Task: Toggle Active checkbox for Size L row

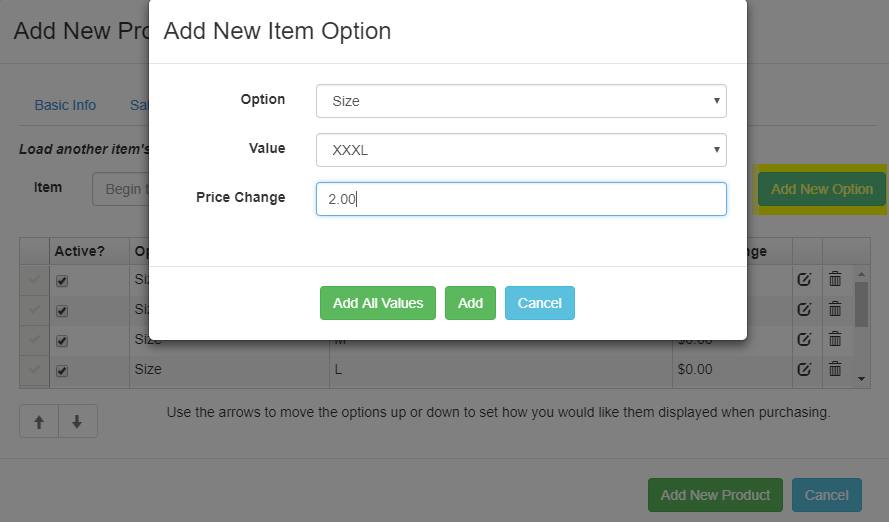Action: click(62, 370)
